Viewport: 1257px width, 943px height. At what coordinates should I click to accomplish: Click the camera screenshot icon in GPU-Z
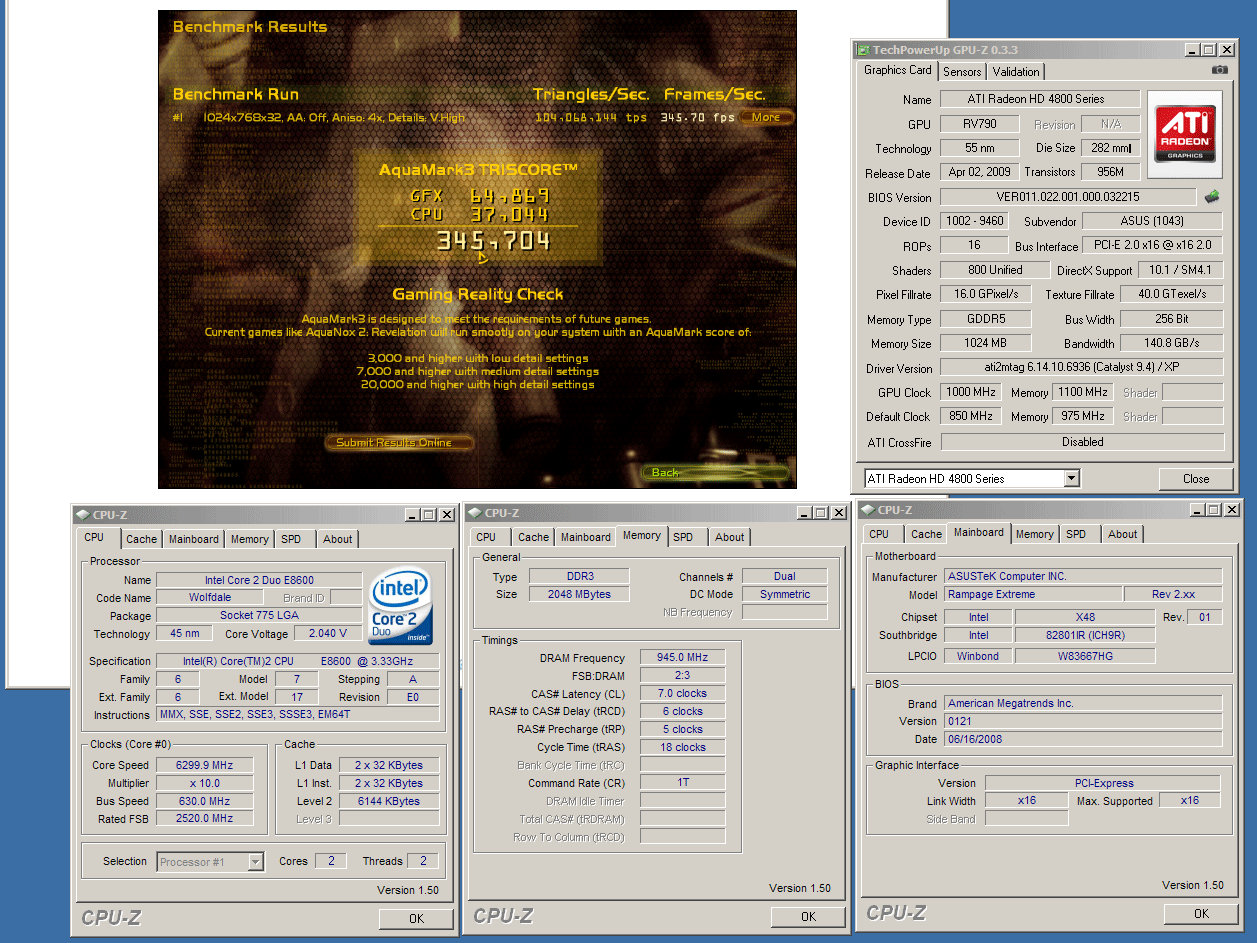[1219, 70]
